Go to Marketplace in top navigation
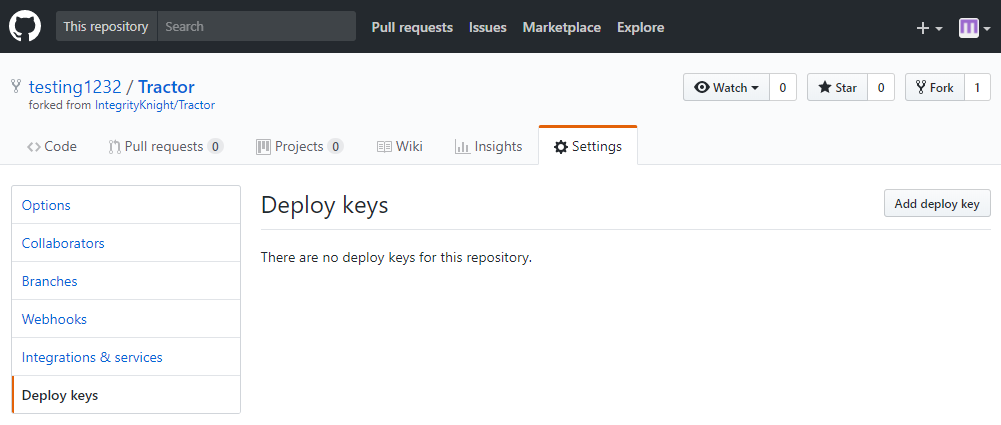Screen dimensions: 1001x425 coord(561,28)
